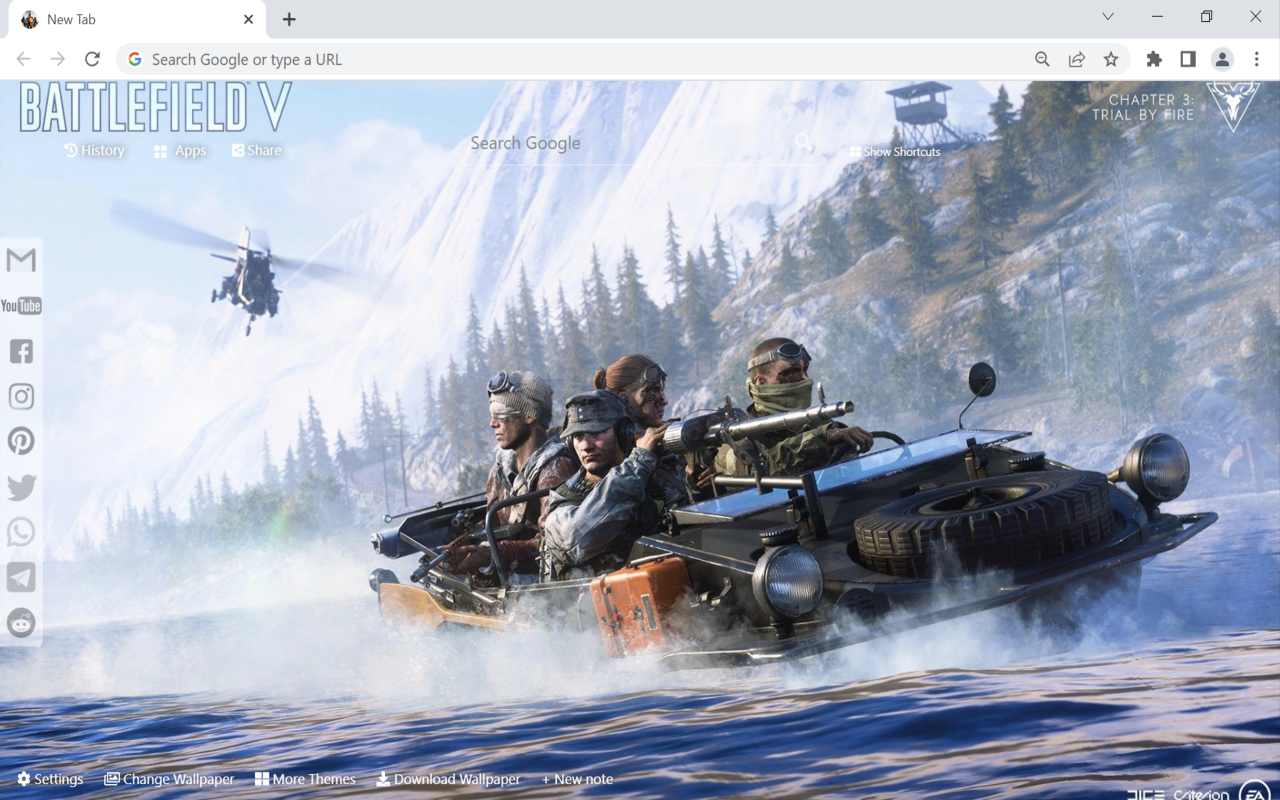Open the Chrome profile avatar menu
The width and height of the screenshot is (1280, 800).
[1222, 59]
